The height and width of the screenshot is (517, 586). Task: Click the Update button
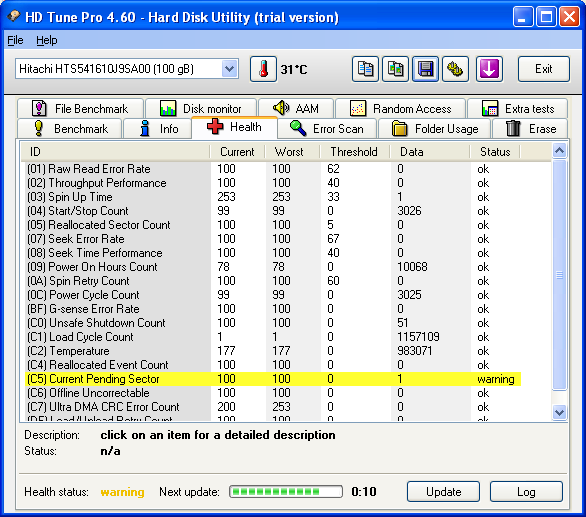click(x=443, y=492)
